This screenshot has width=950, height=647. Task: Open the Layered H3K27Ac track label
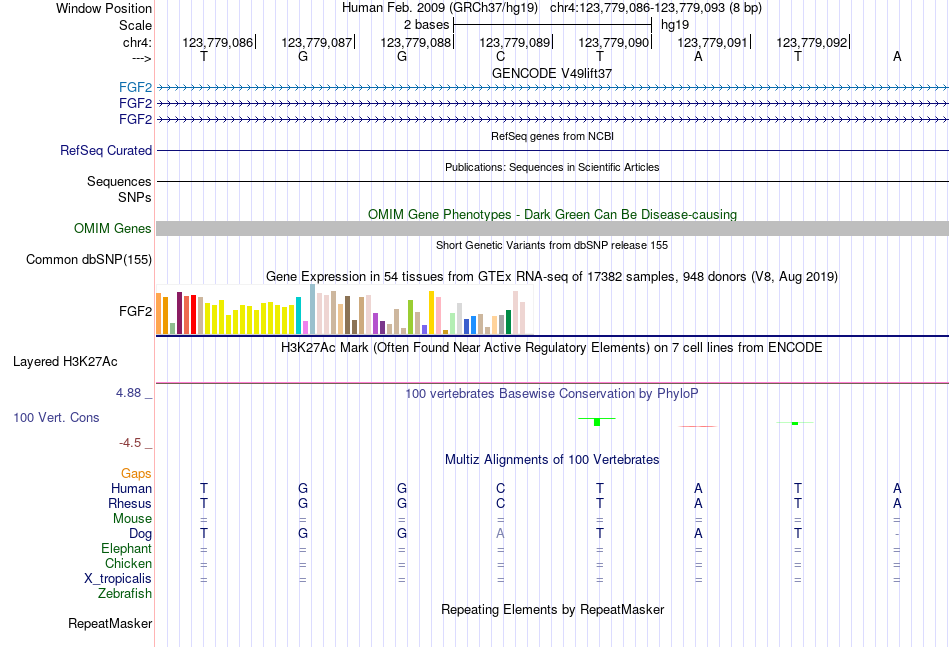65,362
